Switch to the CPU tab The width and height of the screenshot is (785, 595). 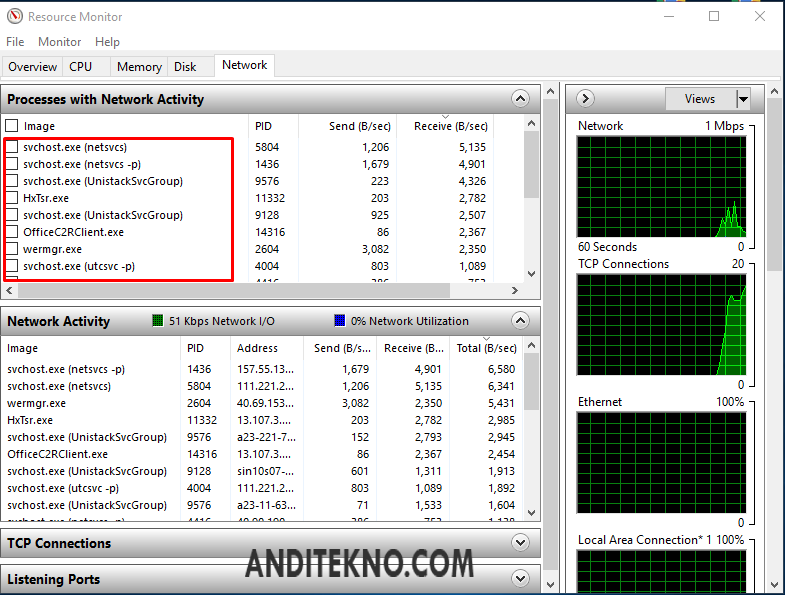[81, 67]
